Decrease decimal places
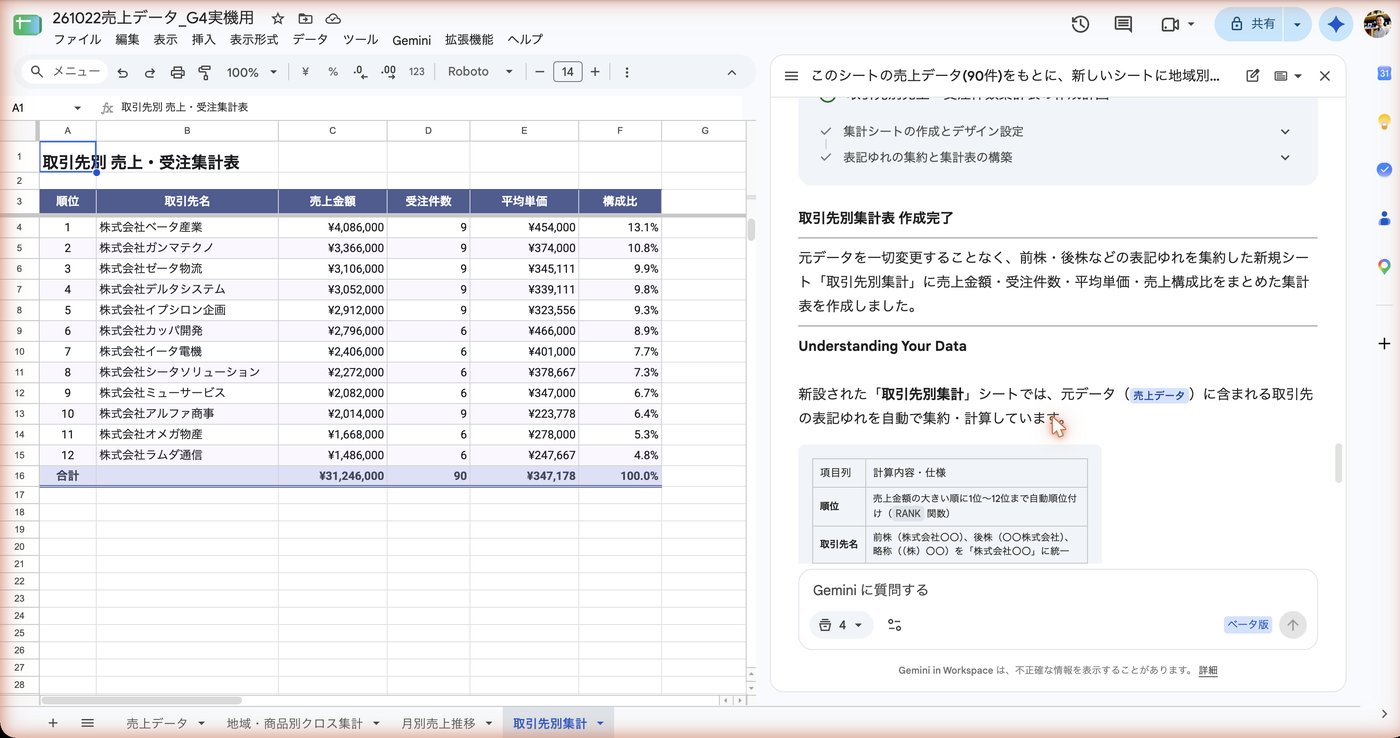 click(361, 72)
